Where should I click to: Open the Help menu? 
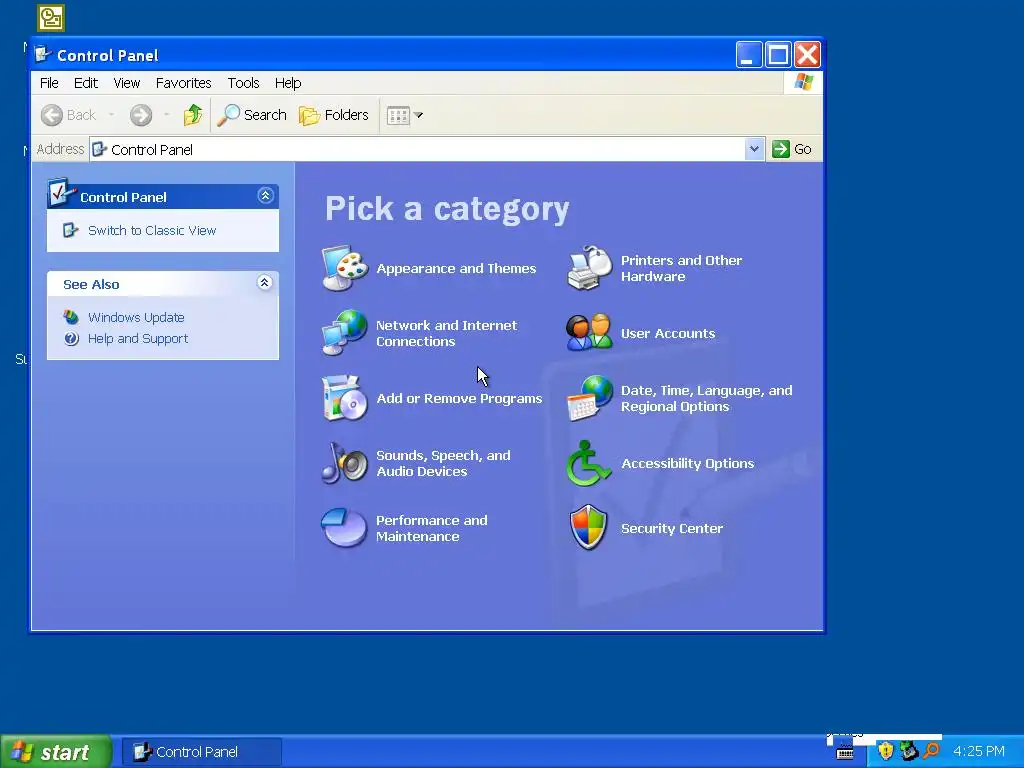click(x=287, y=83)
